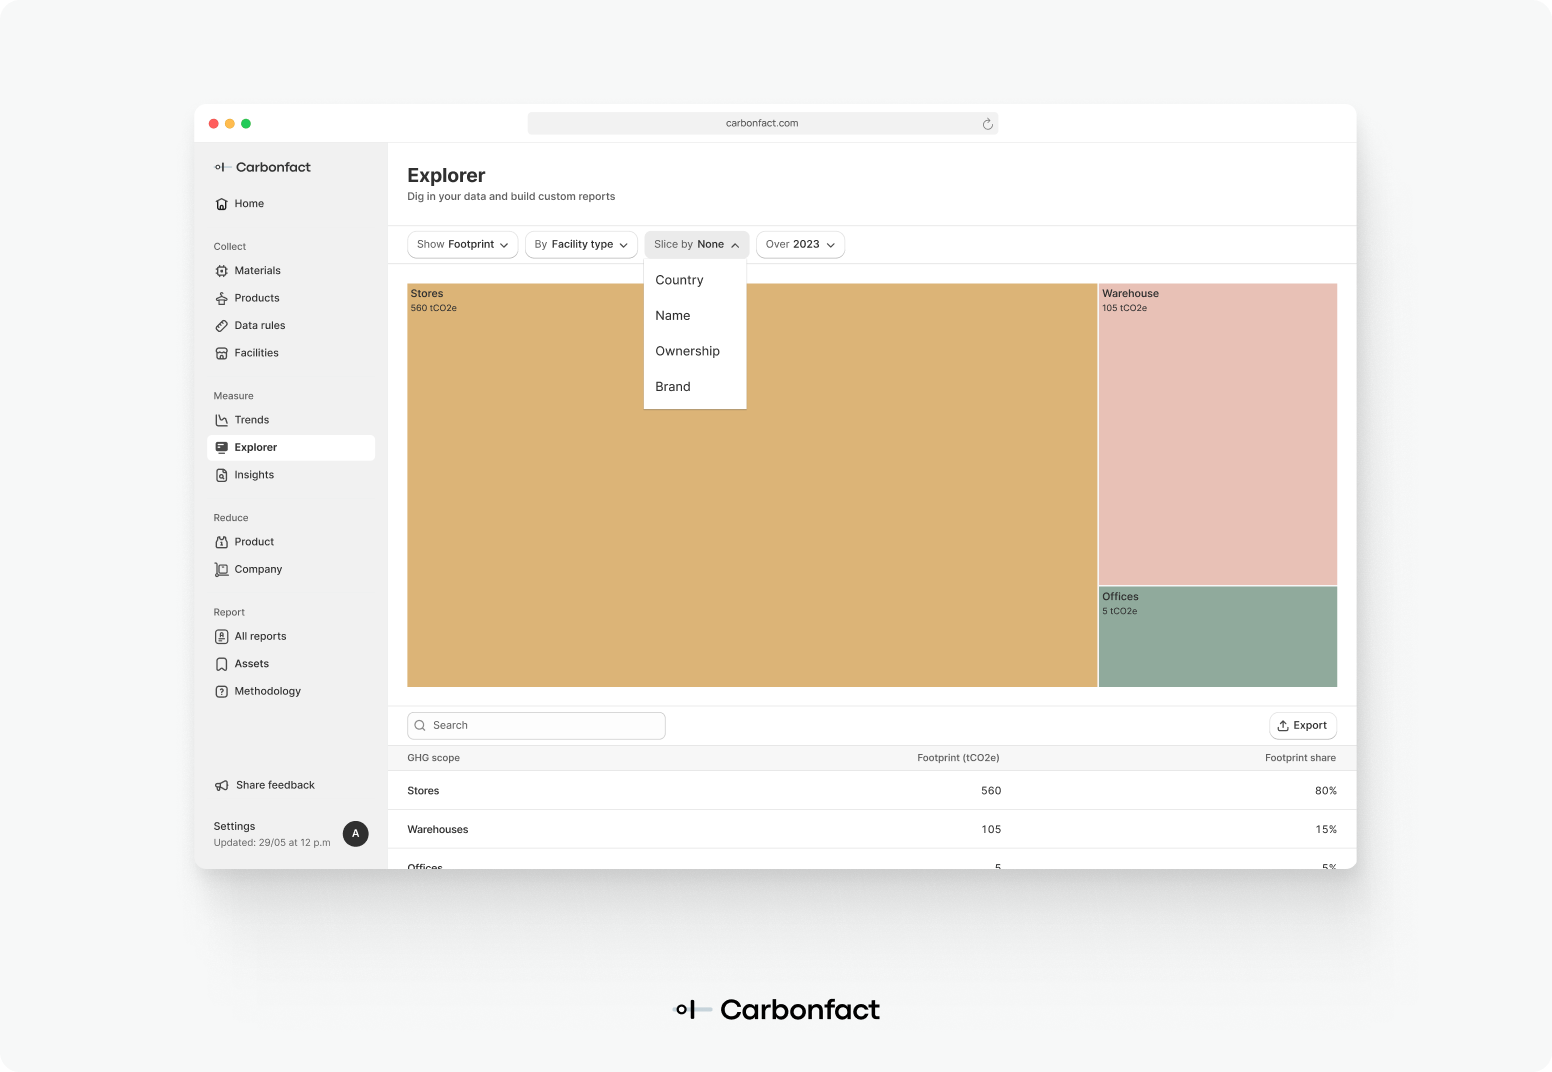Viewport: 1552px width, 1072px height.
Task: Click the Home house icon
Action: (x=222, y=204)
